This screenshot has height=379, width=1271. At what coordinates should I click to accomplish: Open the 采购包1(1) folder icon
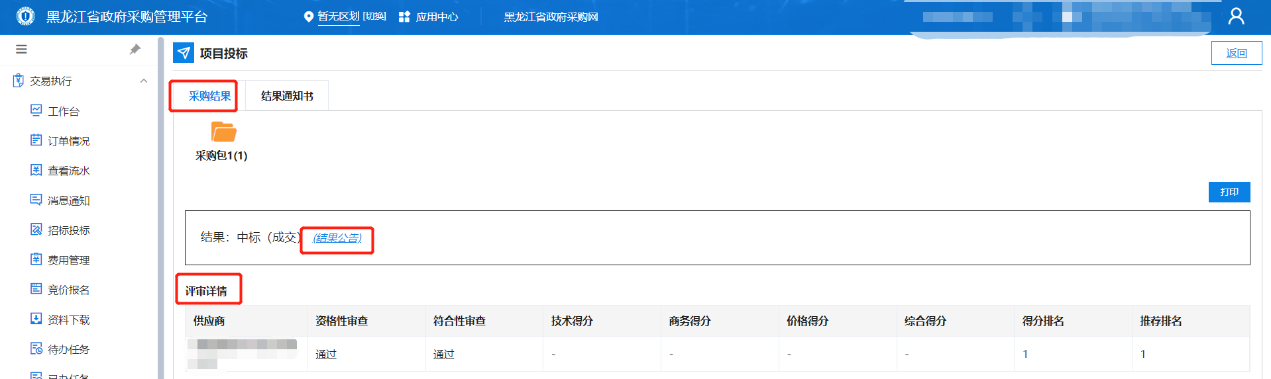(223, 131)
